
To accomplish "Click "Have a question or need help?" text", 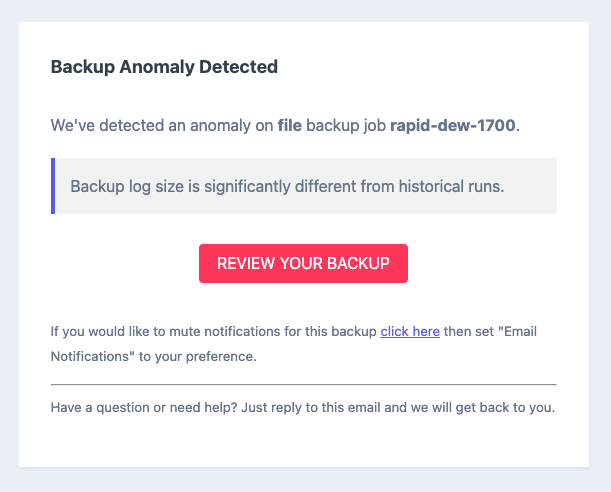I will tap(137, 407).
